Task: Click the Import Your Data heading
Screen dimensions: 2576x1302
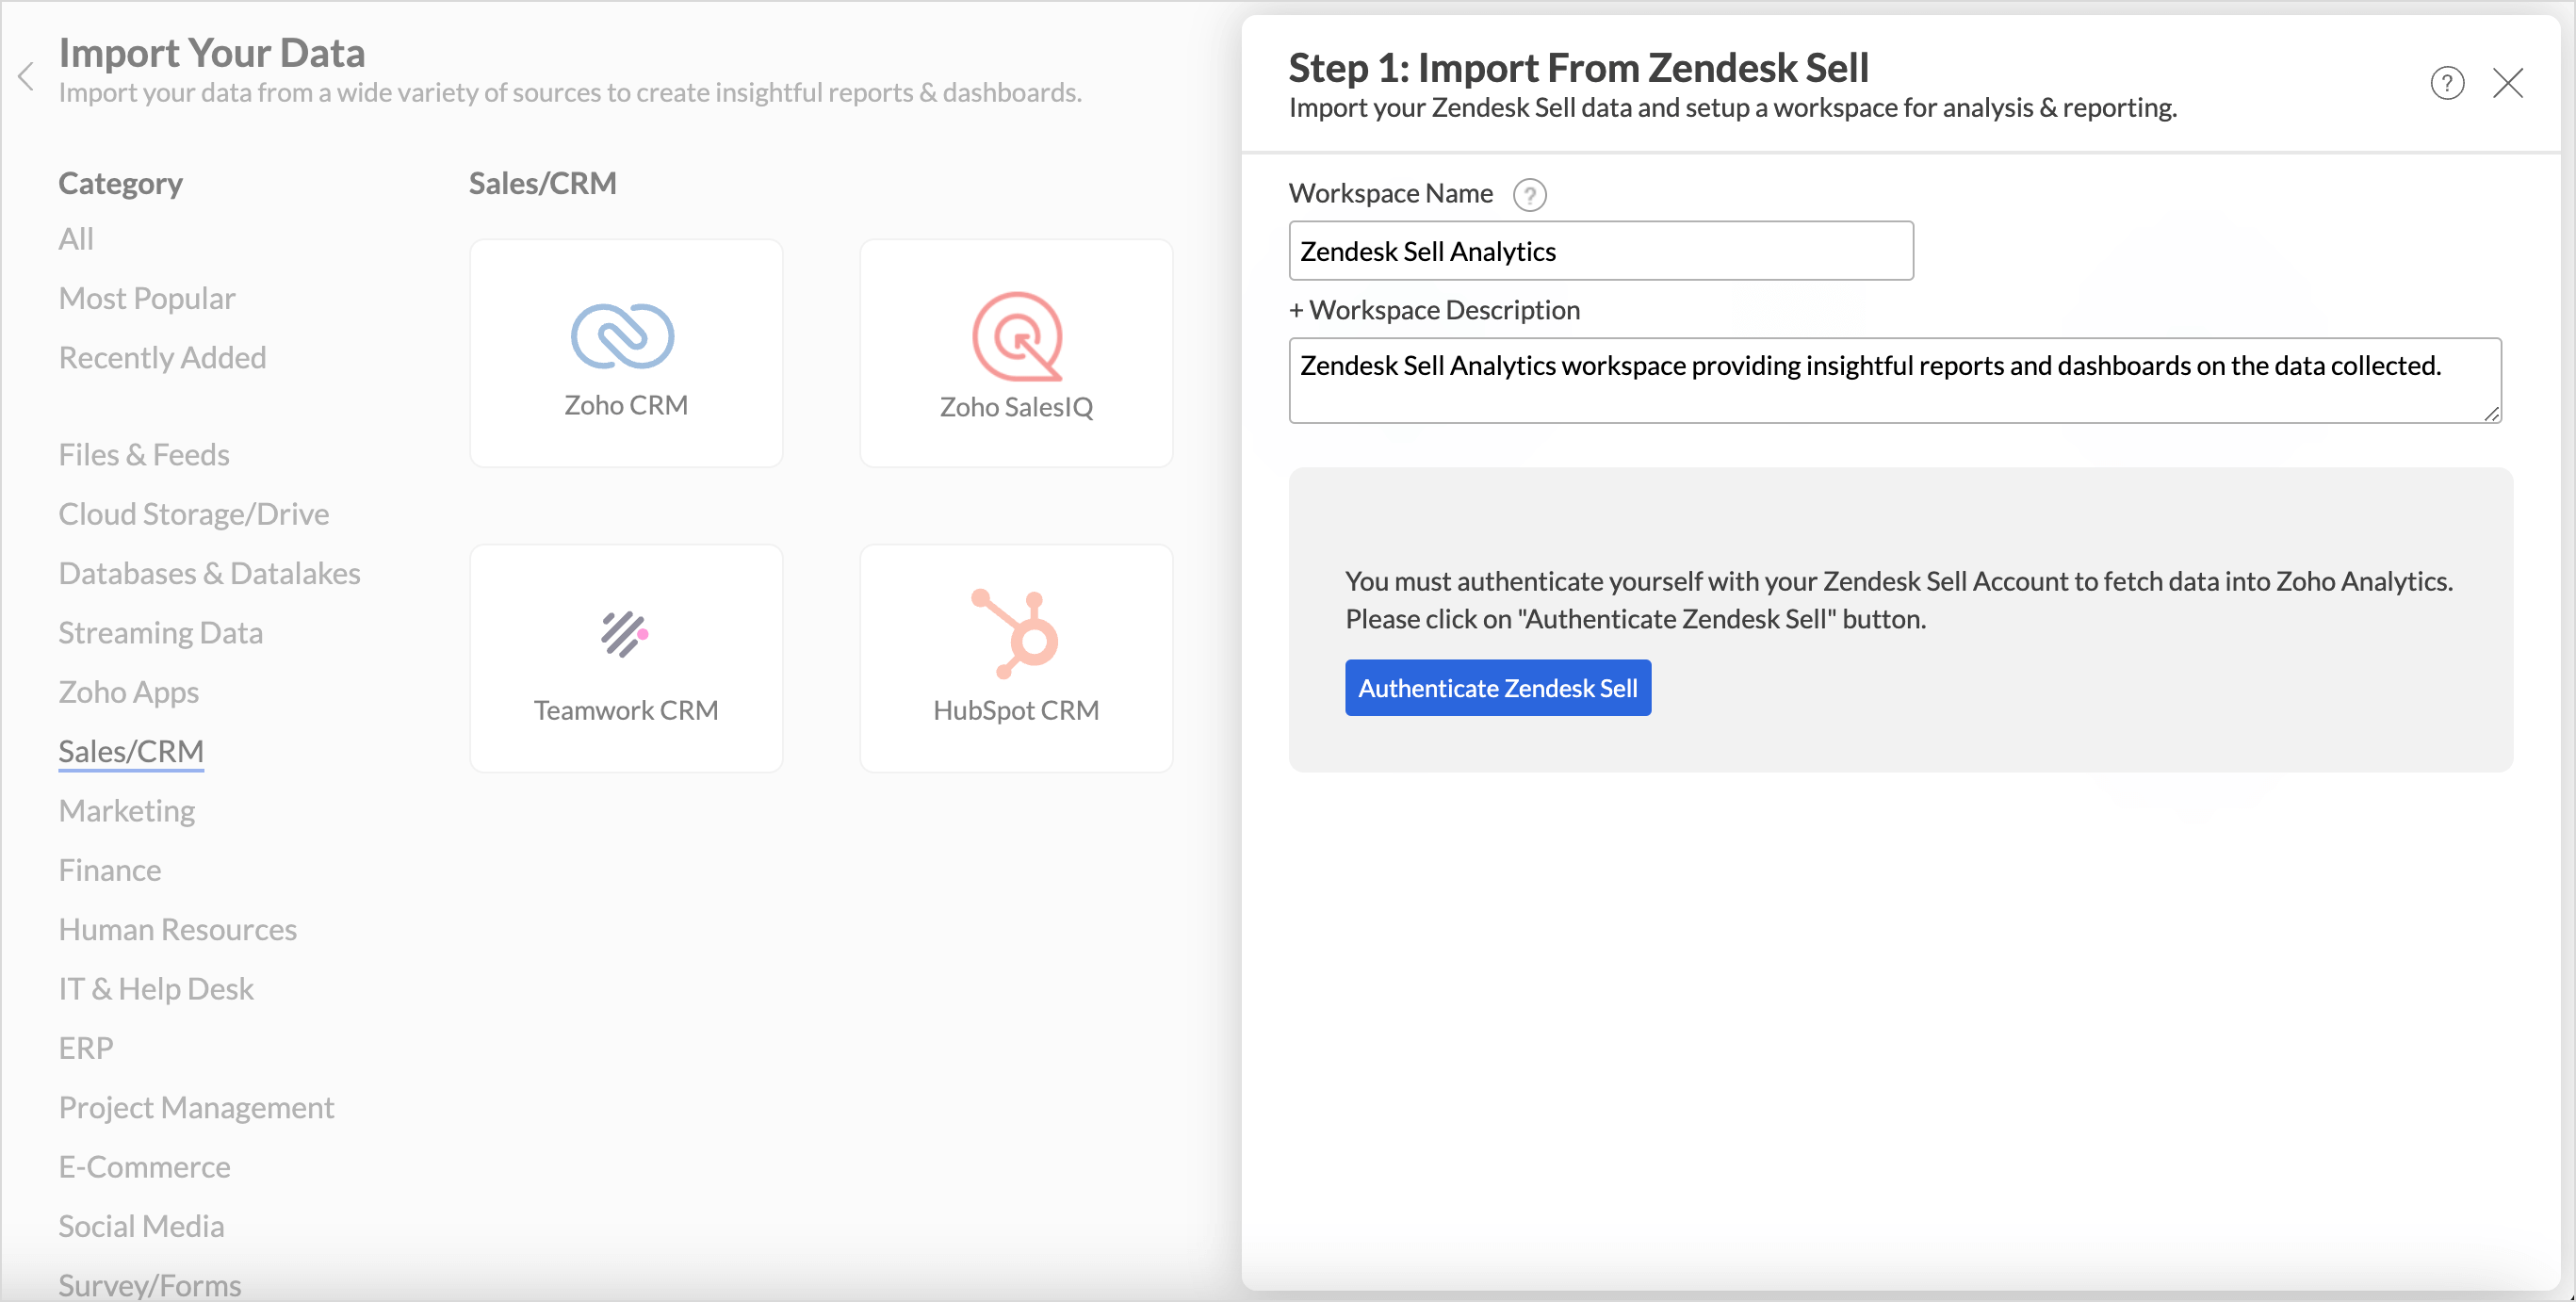Action: click(x=212, y=53)
